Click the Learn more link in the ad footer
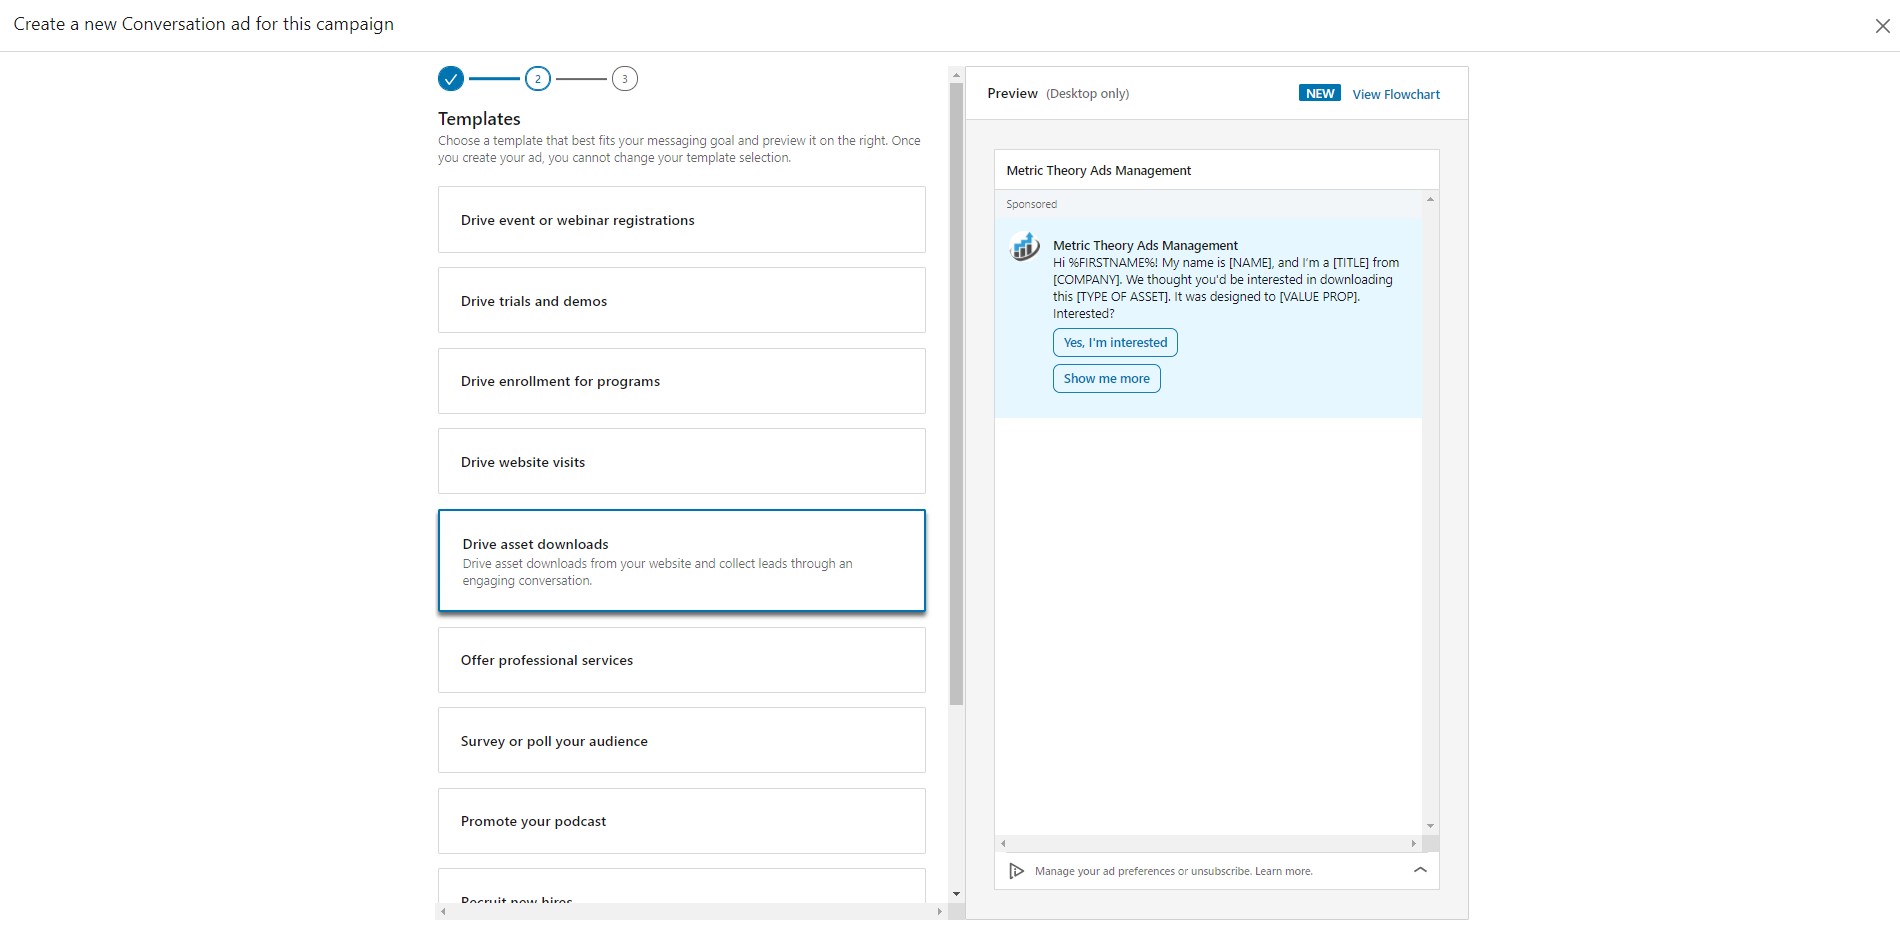The width and height of the screenshot is (1900, 929). [x=1283, y=871]
